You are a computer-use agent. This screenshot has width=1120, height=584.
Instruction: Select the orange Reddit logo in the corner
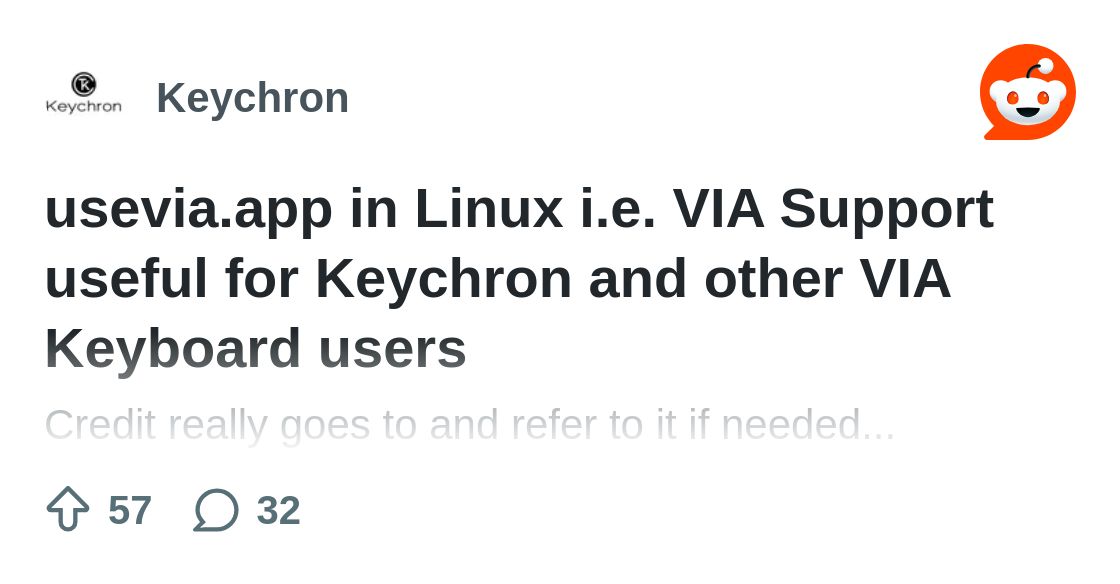pyautogui.click(x=1027, y=91)
